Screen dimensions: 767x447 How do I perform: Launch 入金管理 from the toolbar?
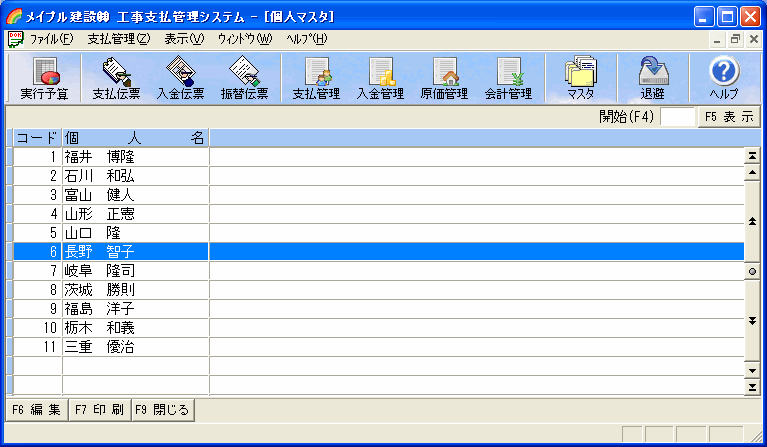pyautogui.click(x=380, y=78)
